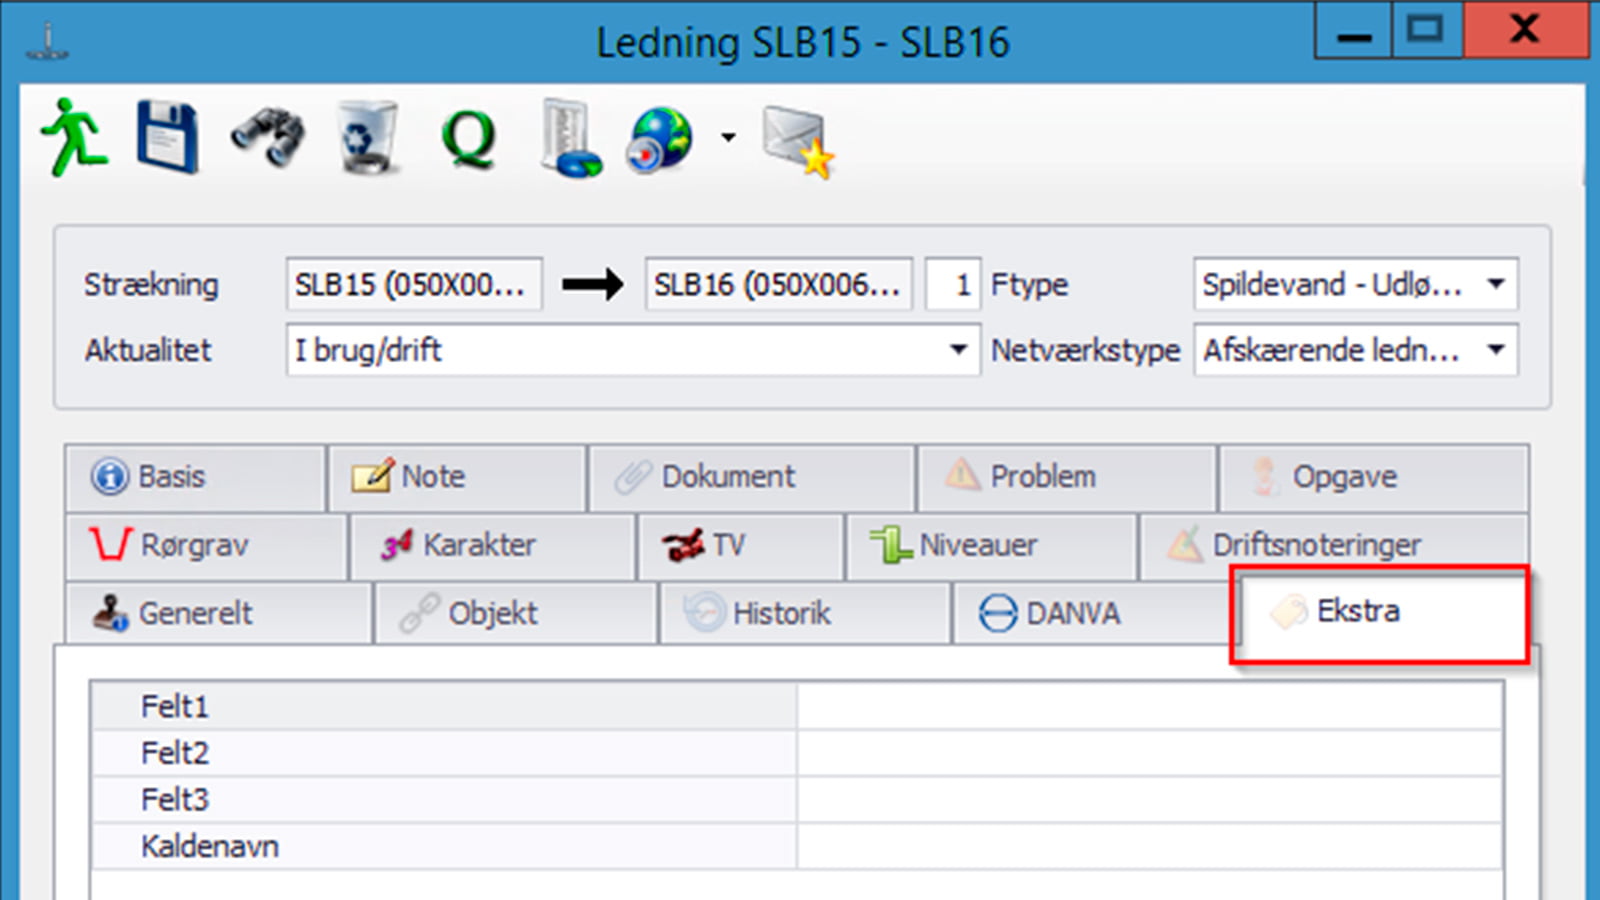Click the Kaldenavn value field
The height and width of the screenshot is (900, 1600).
click(x=1149, y=846)
